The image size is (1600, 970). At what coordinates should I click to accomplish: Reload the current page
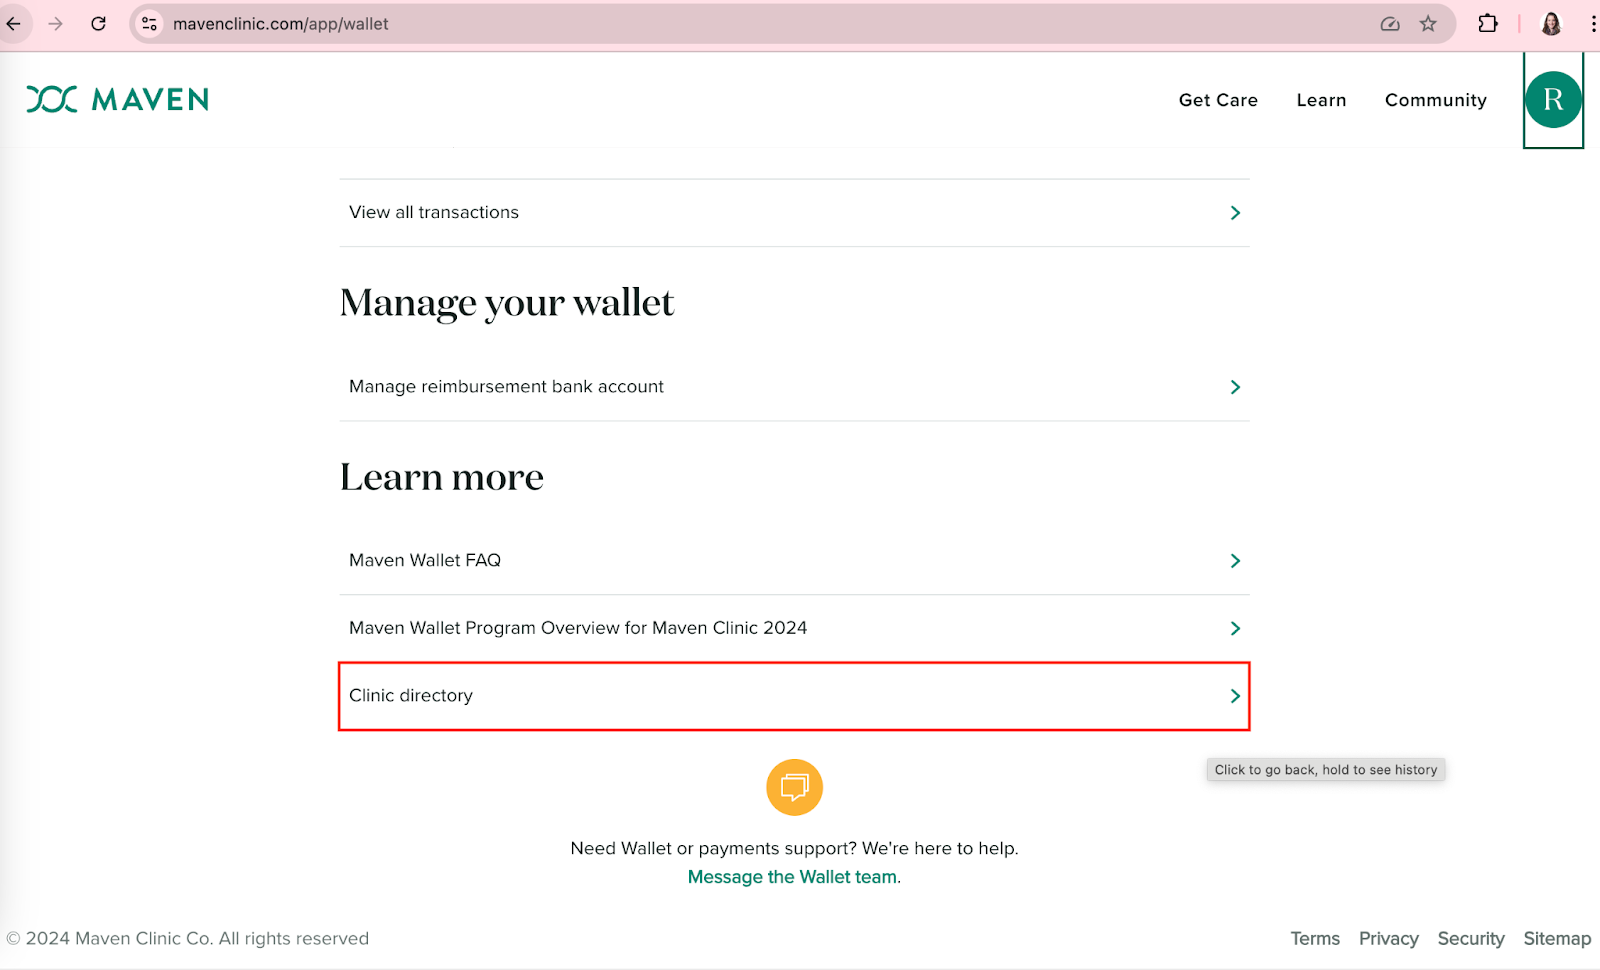click(98, 24)
